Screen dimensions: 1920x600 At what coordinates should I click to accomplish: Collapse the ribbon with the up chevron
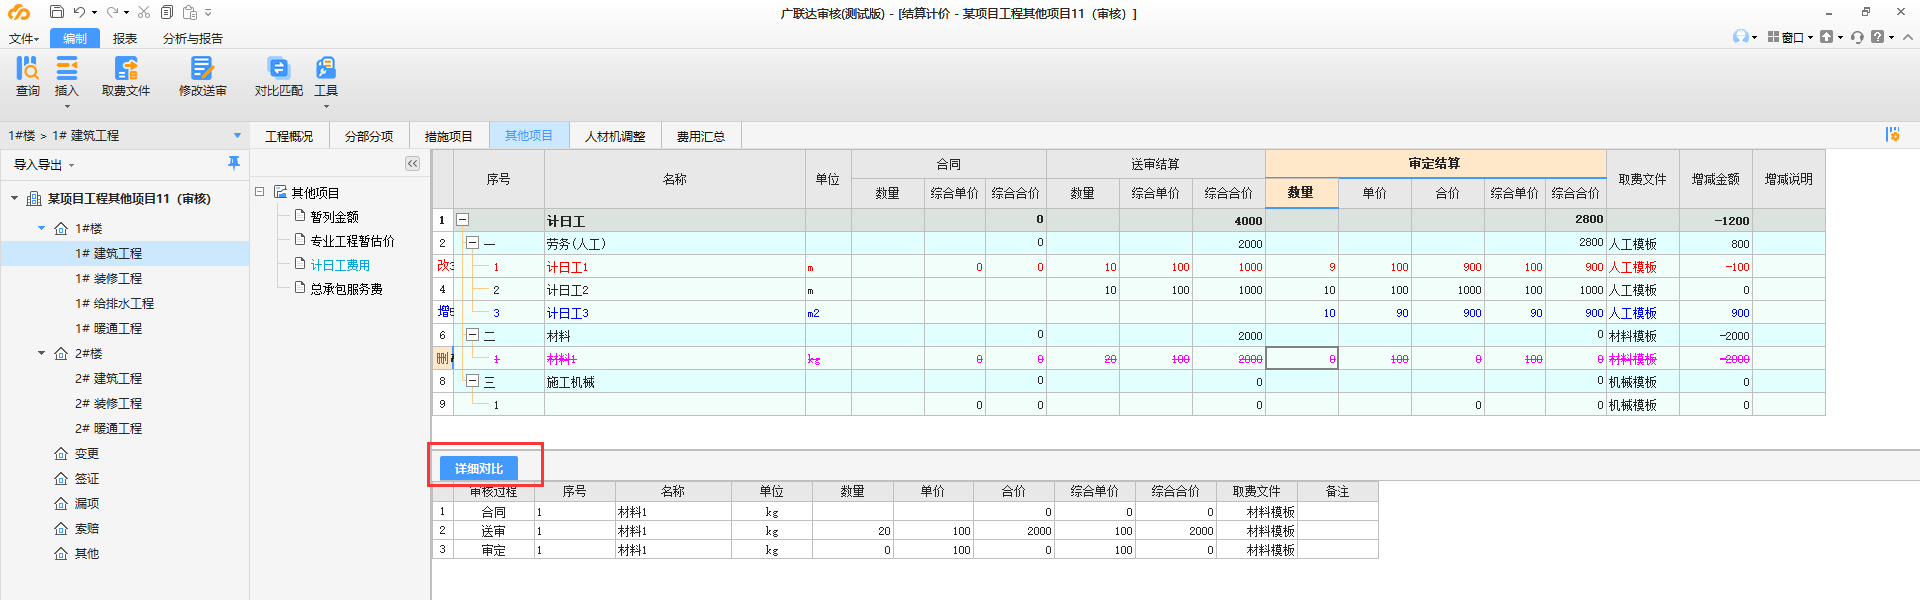1908,37
